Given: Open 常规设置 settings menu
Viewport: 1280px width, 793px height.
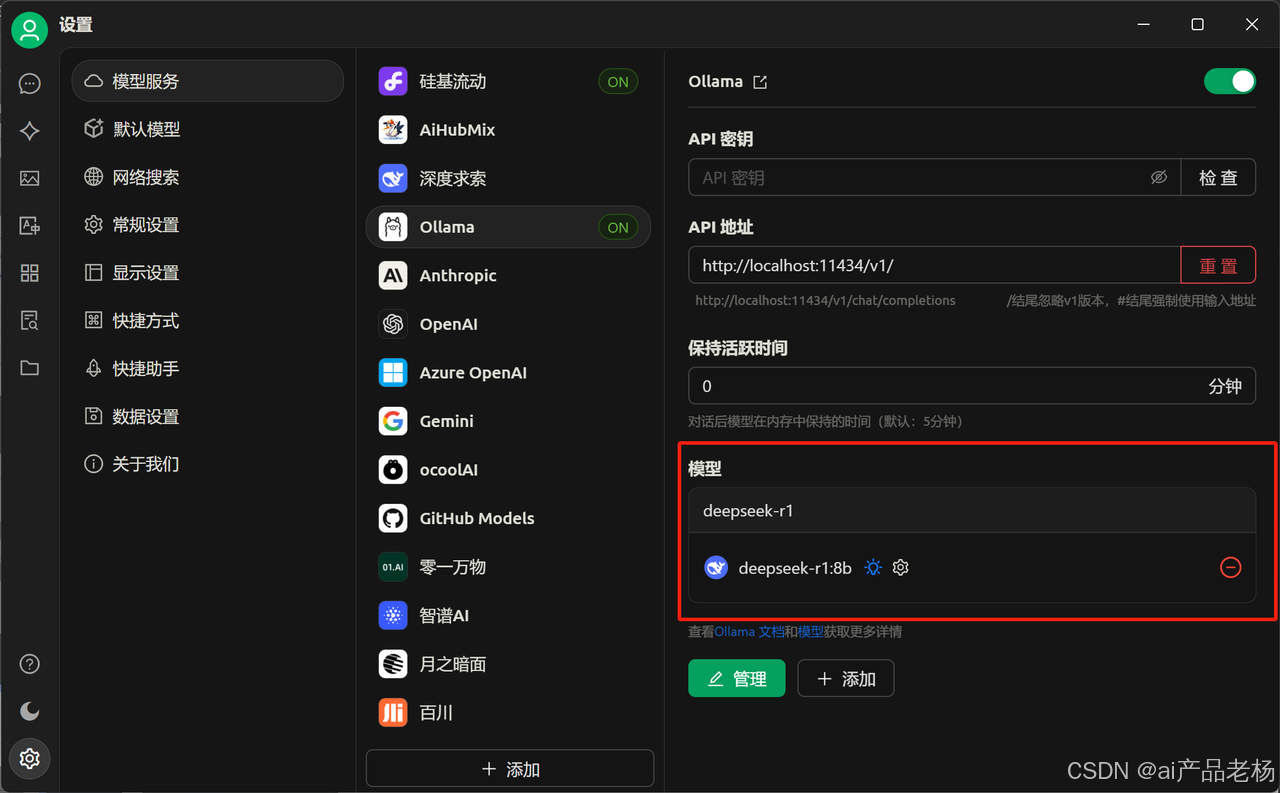Looking at the screenshot, I should click(x=208, y=225).
